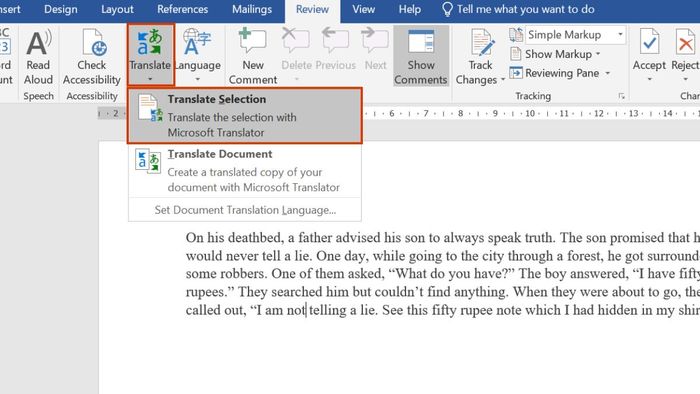Switch to the References tab

tap(182, 9)
